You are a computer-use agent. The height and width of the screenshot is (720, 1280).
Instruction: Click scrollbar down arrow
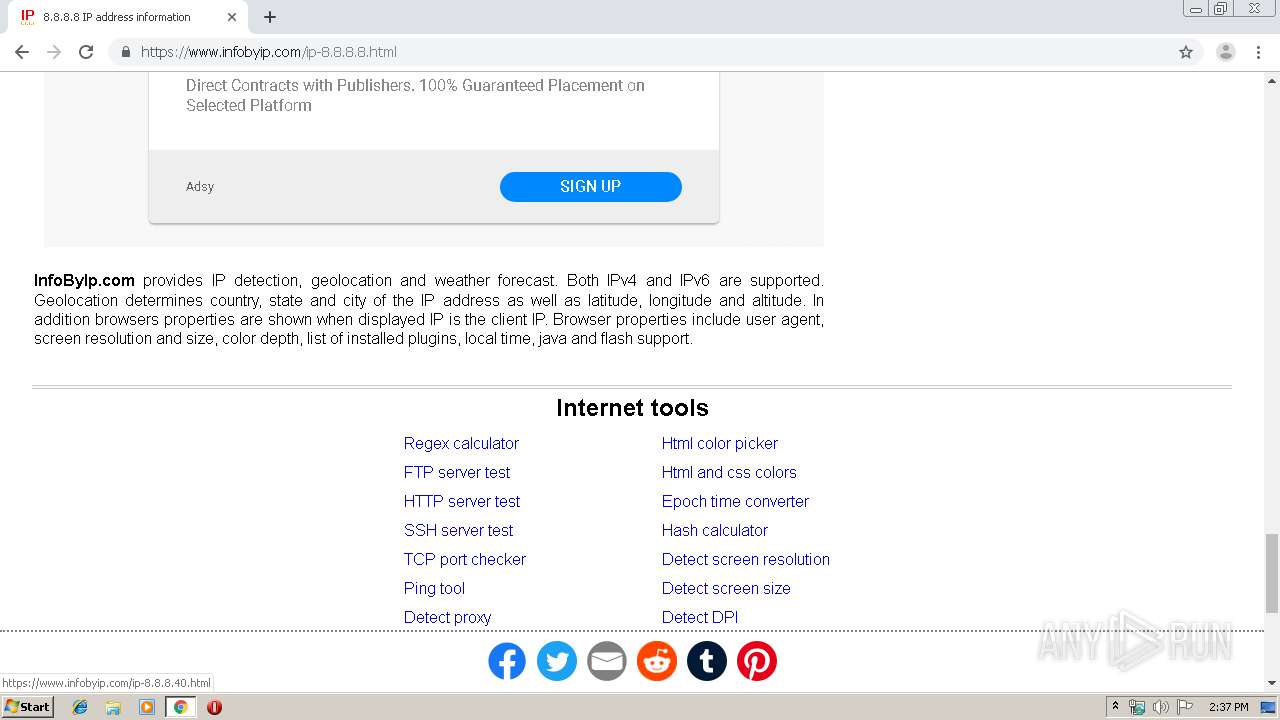(1272, 683)
